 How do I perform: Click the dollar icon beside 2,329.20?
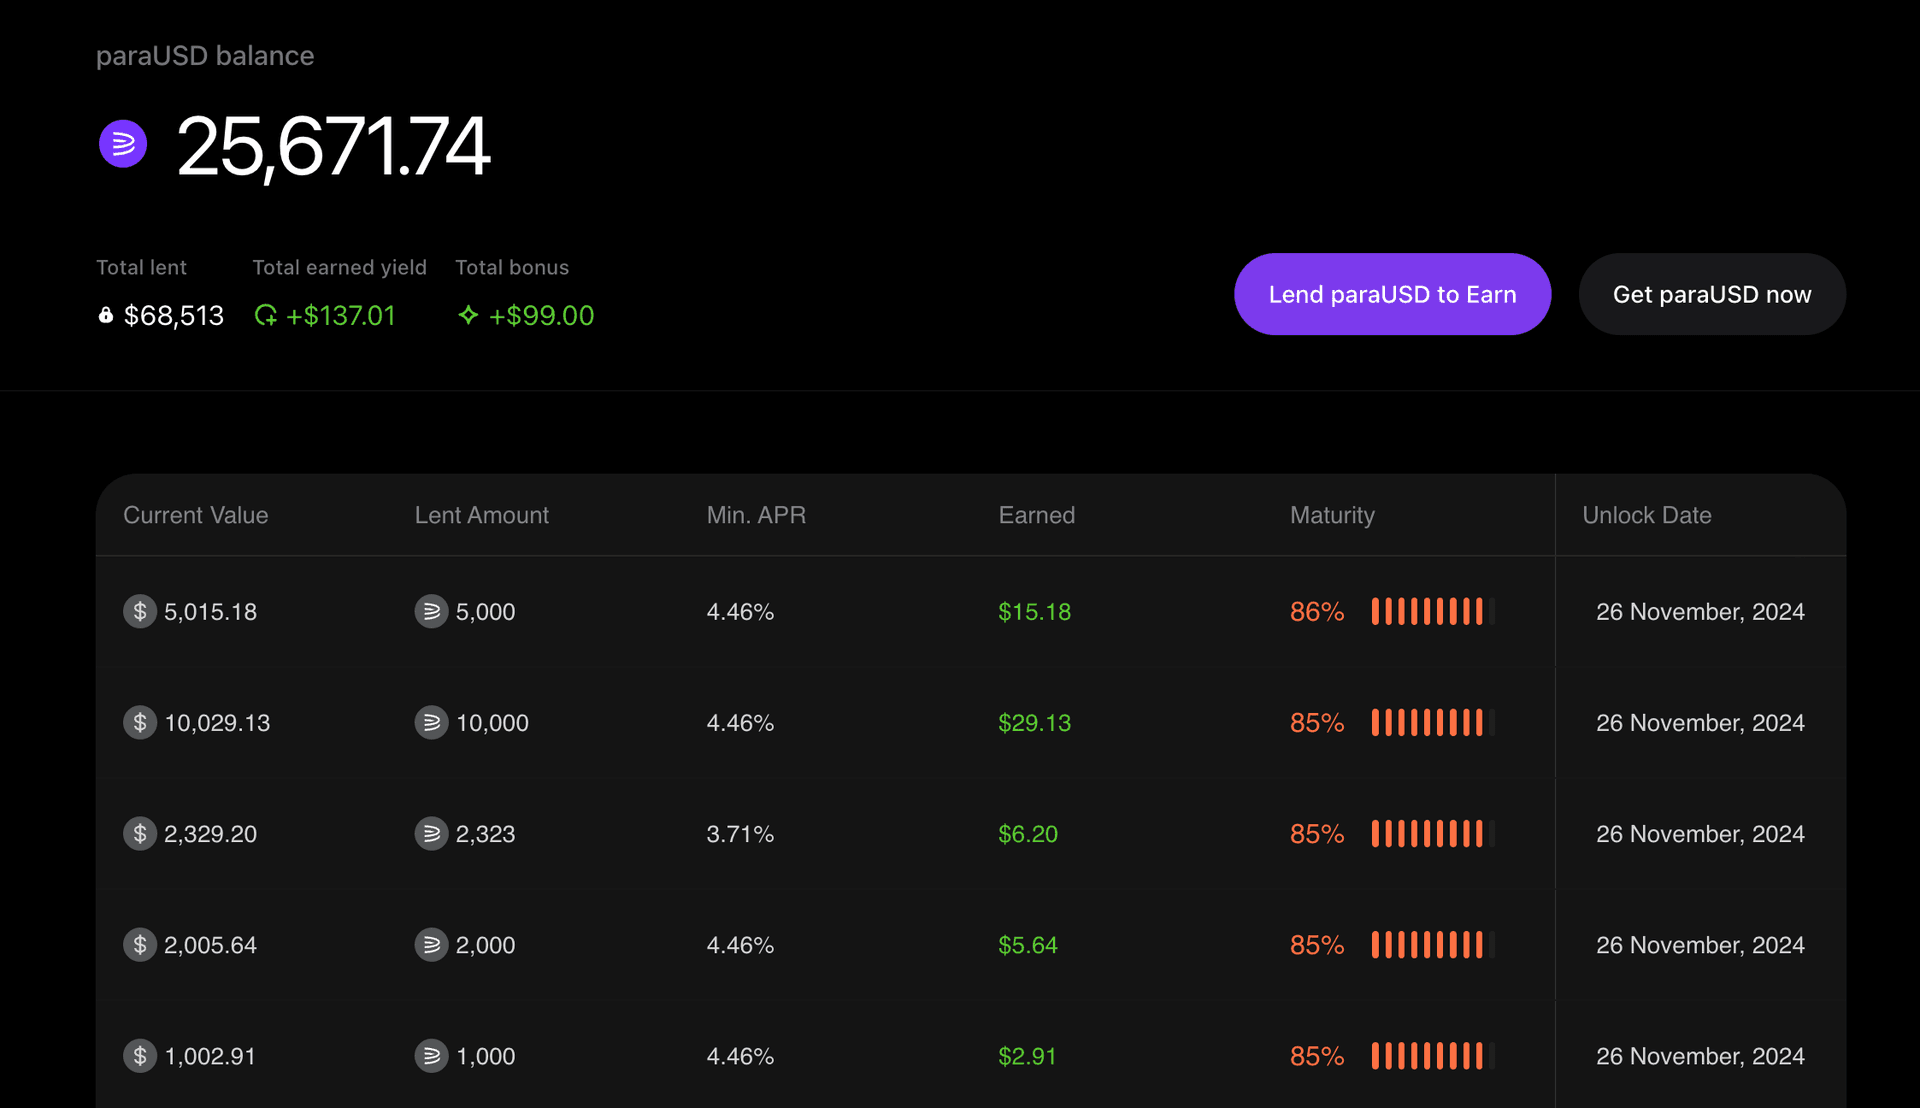click(140, 833)
